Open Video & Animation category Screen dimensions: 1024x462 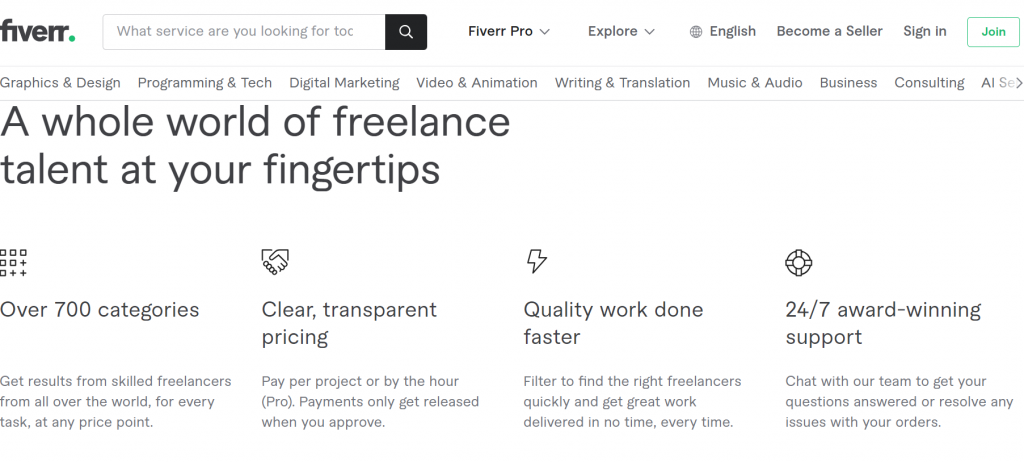coord(477,83)
